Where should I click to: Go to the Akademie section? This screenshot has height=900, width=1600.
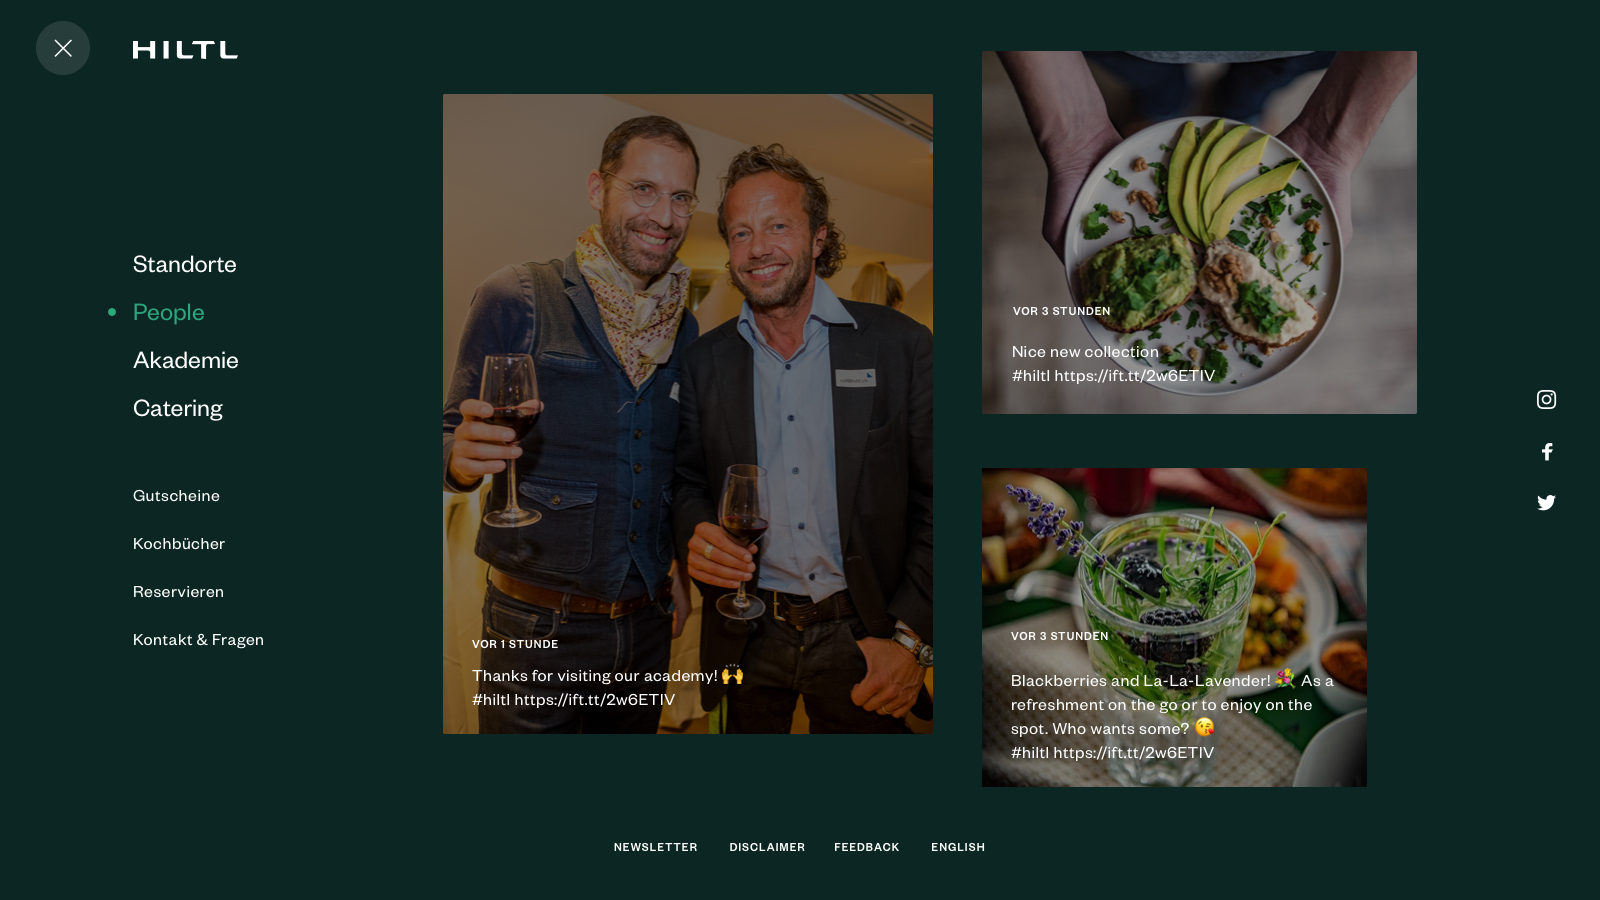186,360
